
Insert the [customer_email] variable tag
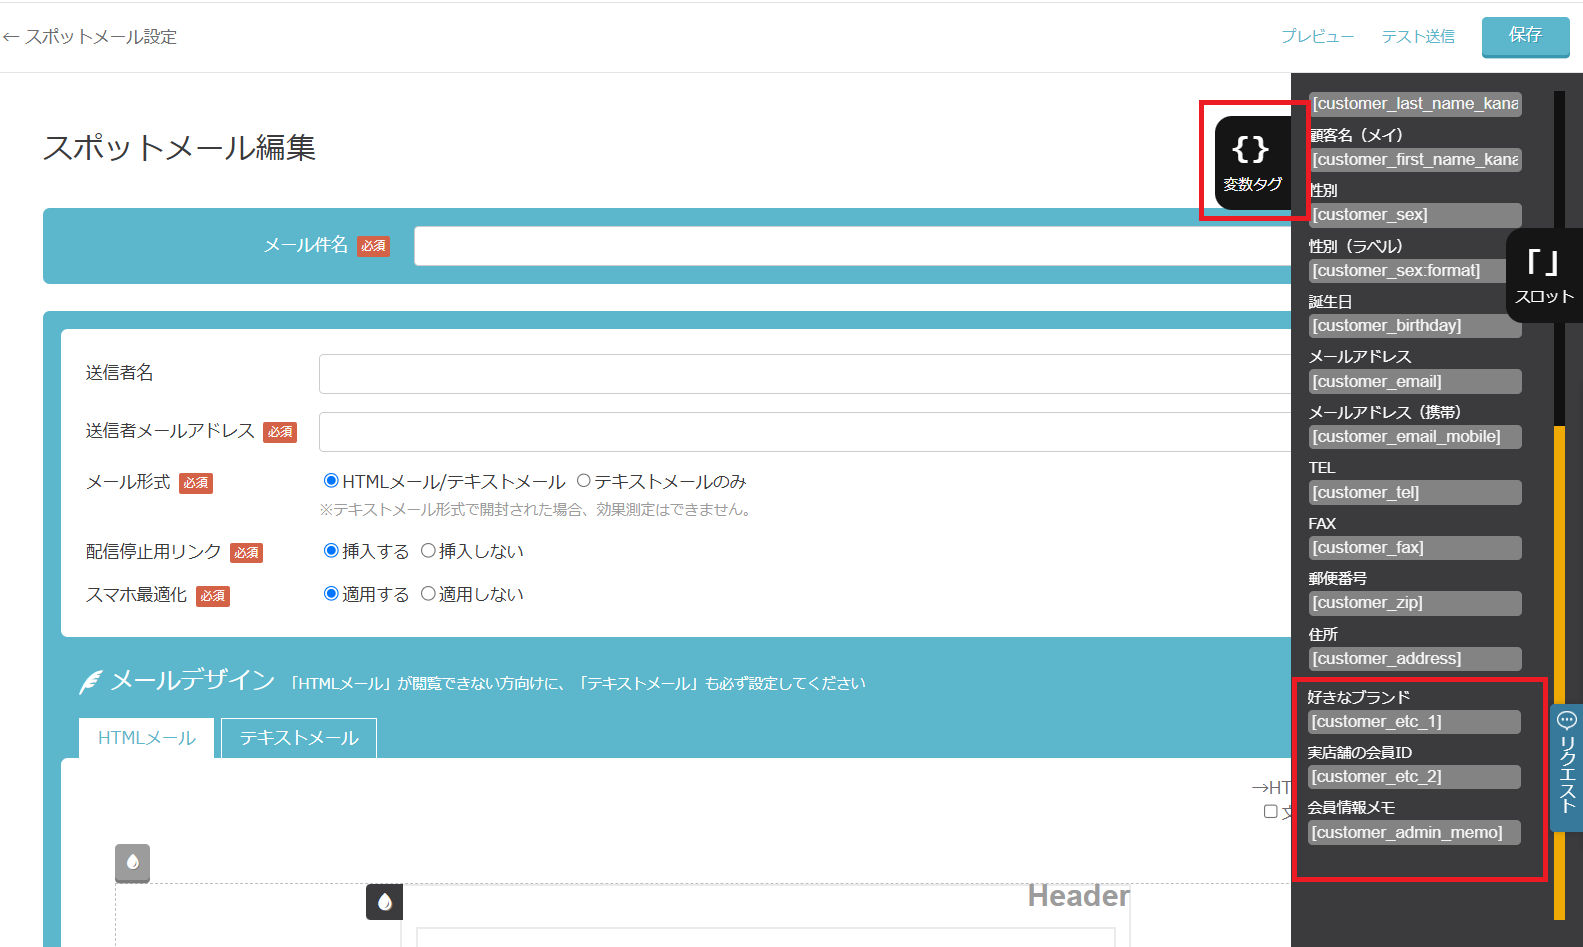[1414, 382]
